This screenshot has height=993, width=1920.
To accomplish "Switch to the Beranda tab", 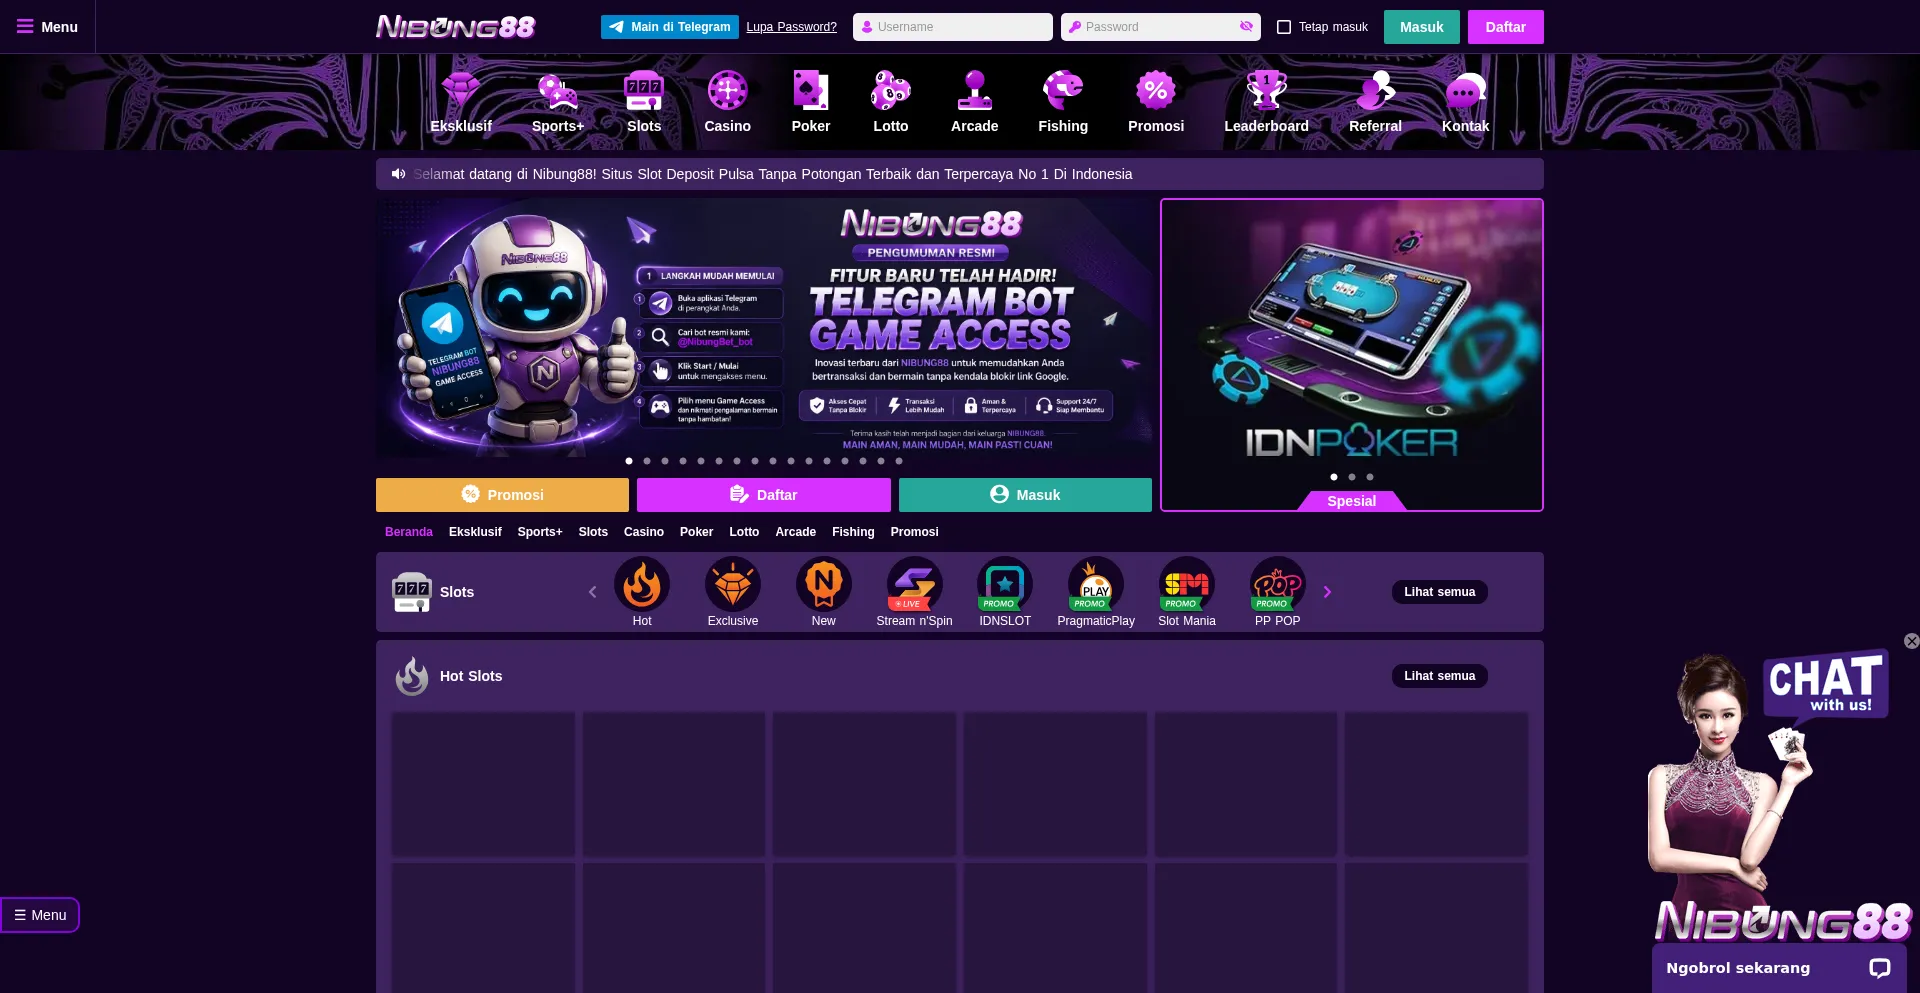I will pos(409,532).
